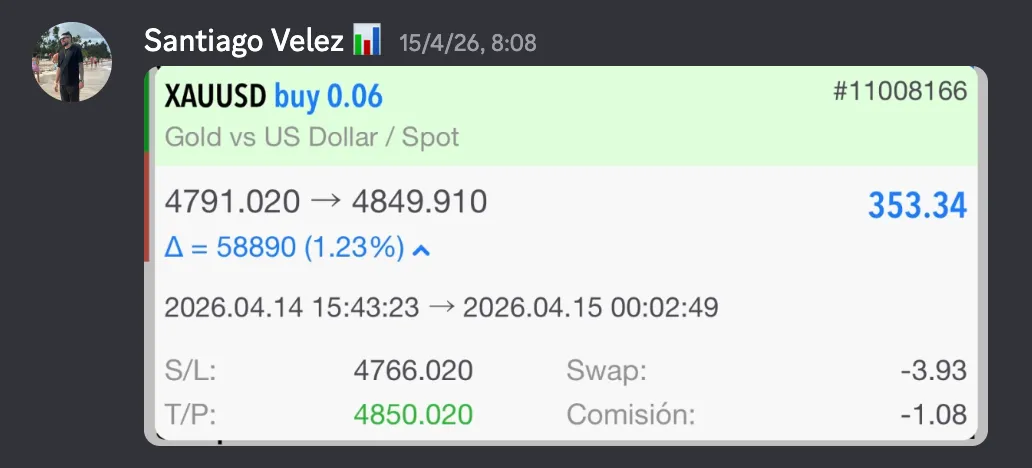Open the trade screenshot image attachment
This screenshot has width=1032, height=468.
pos(565,255)
